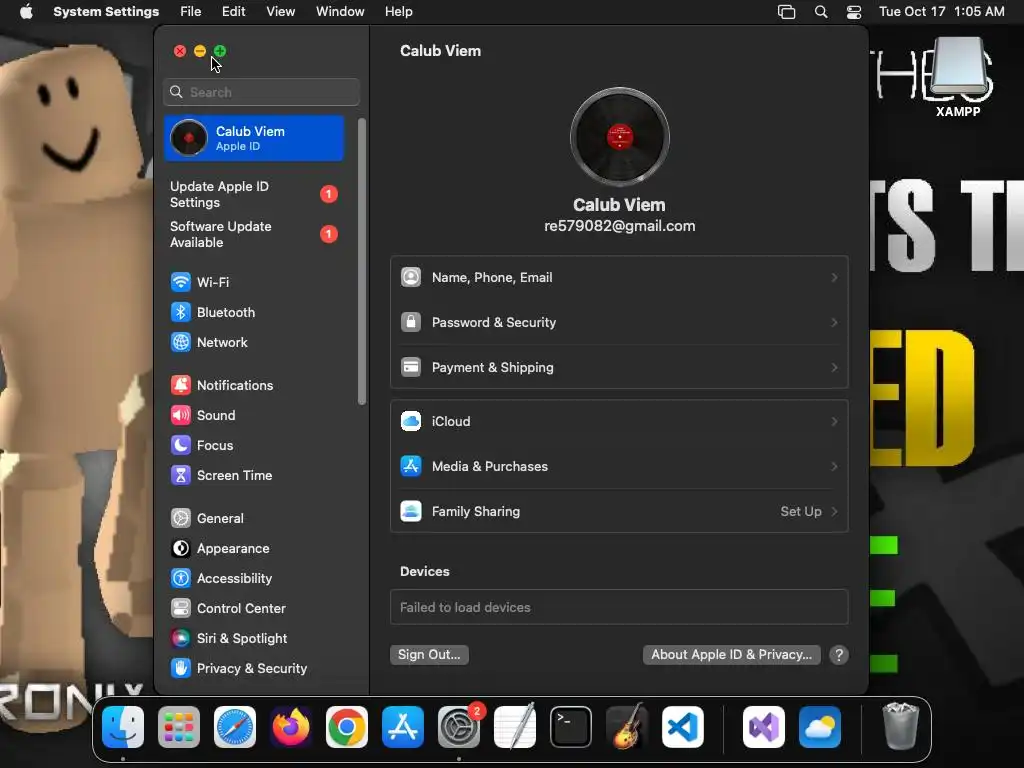Click the Failed to load devices text
The image size is (1024, 768).
pos(465,607)
